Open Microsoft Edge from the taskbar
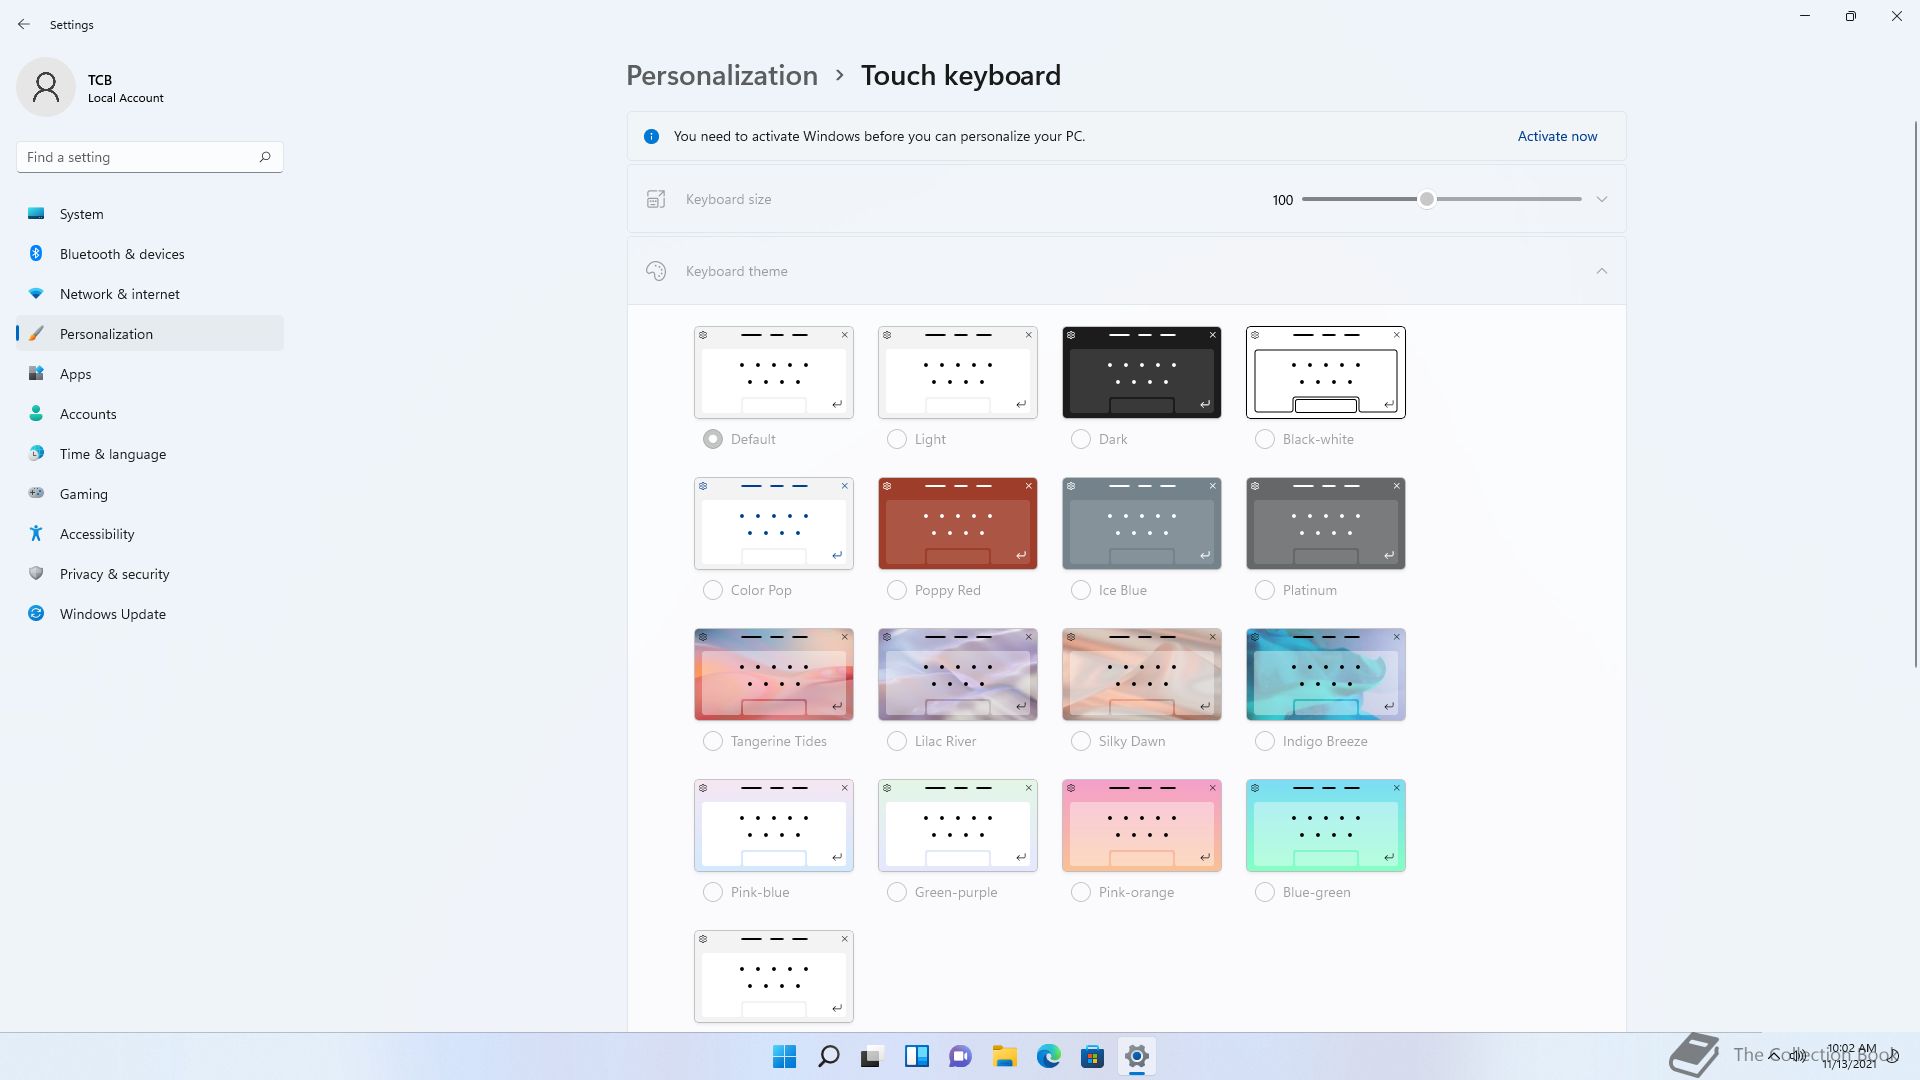1920x1080 pixels. [1048, 1056]
